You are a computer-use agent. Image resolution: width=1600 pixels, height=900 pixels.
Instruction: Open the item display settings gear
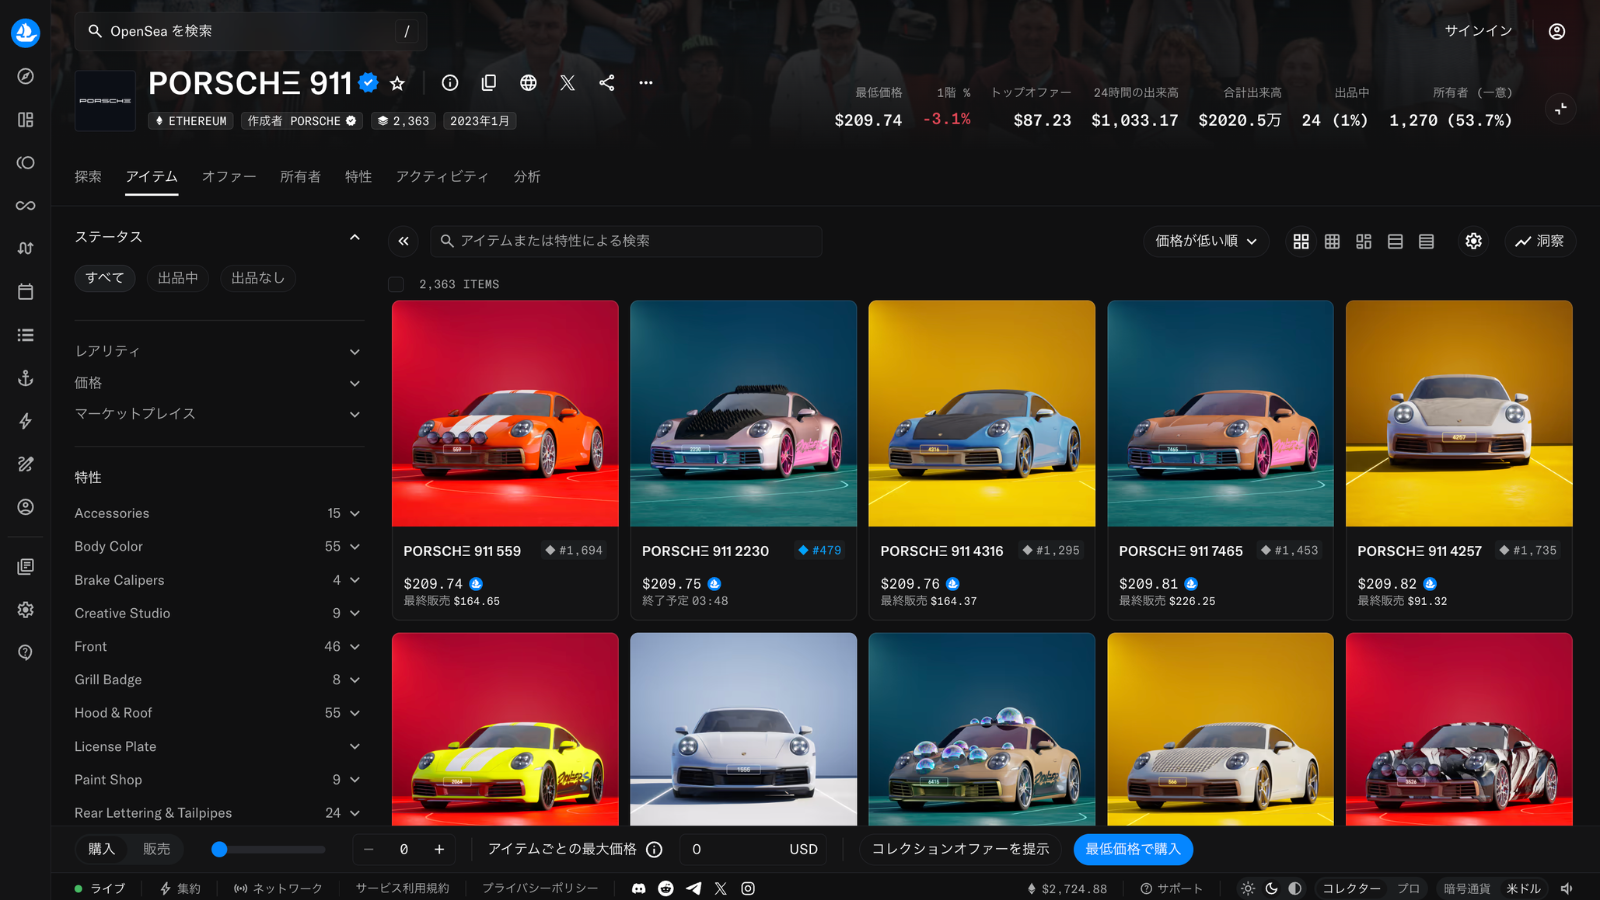pos(1473,241)
